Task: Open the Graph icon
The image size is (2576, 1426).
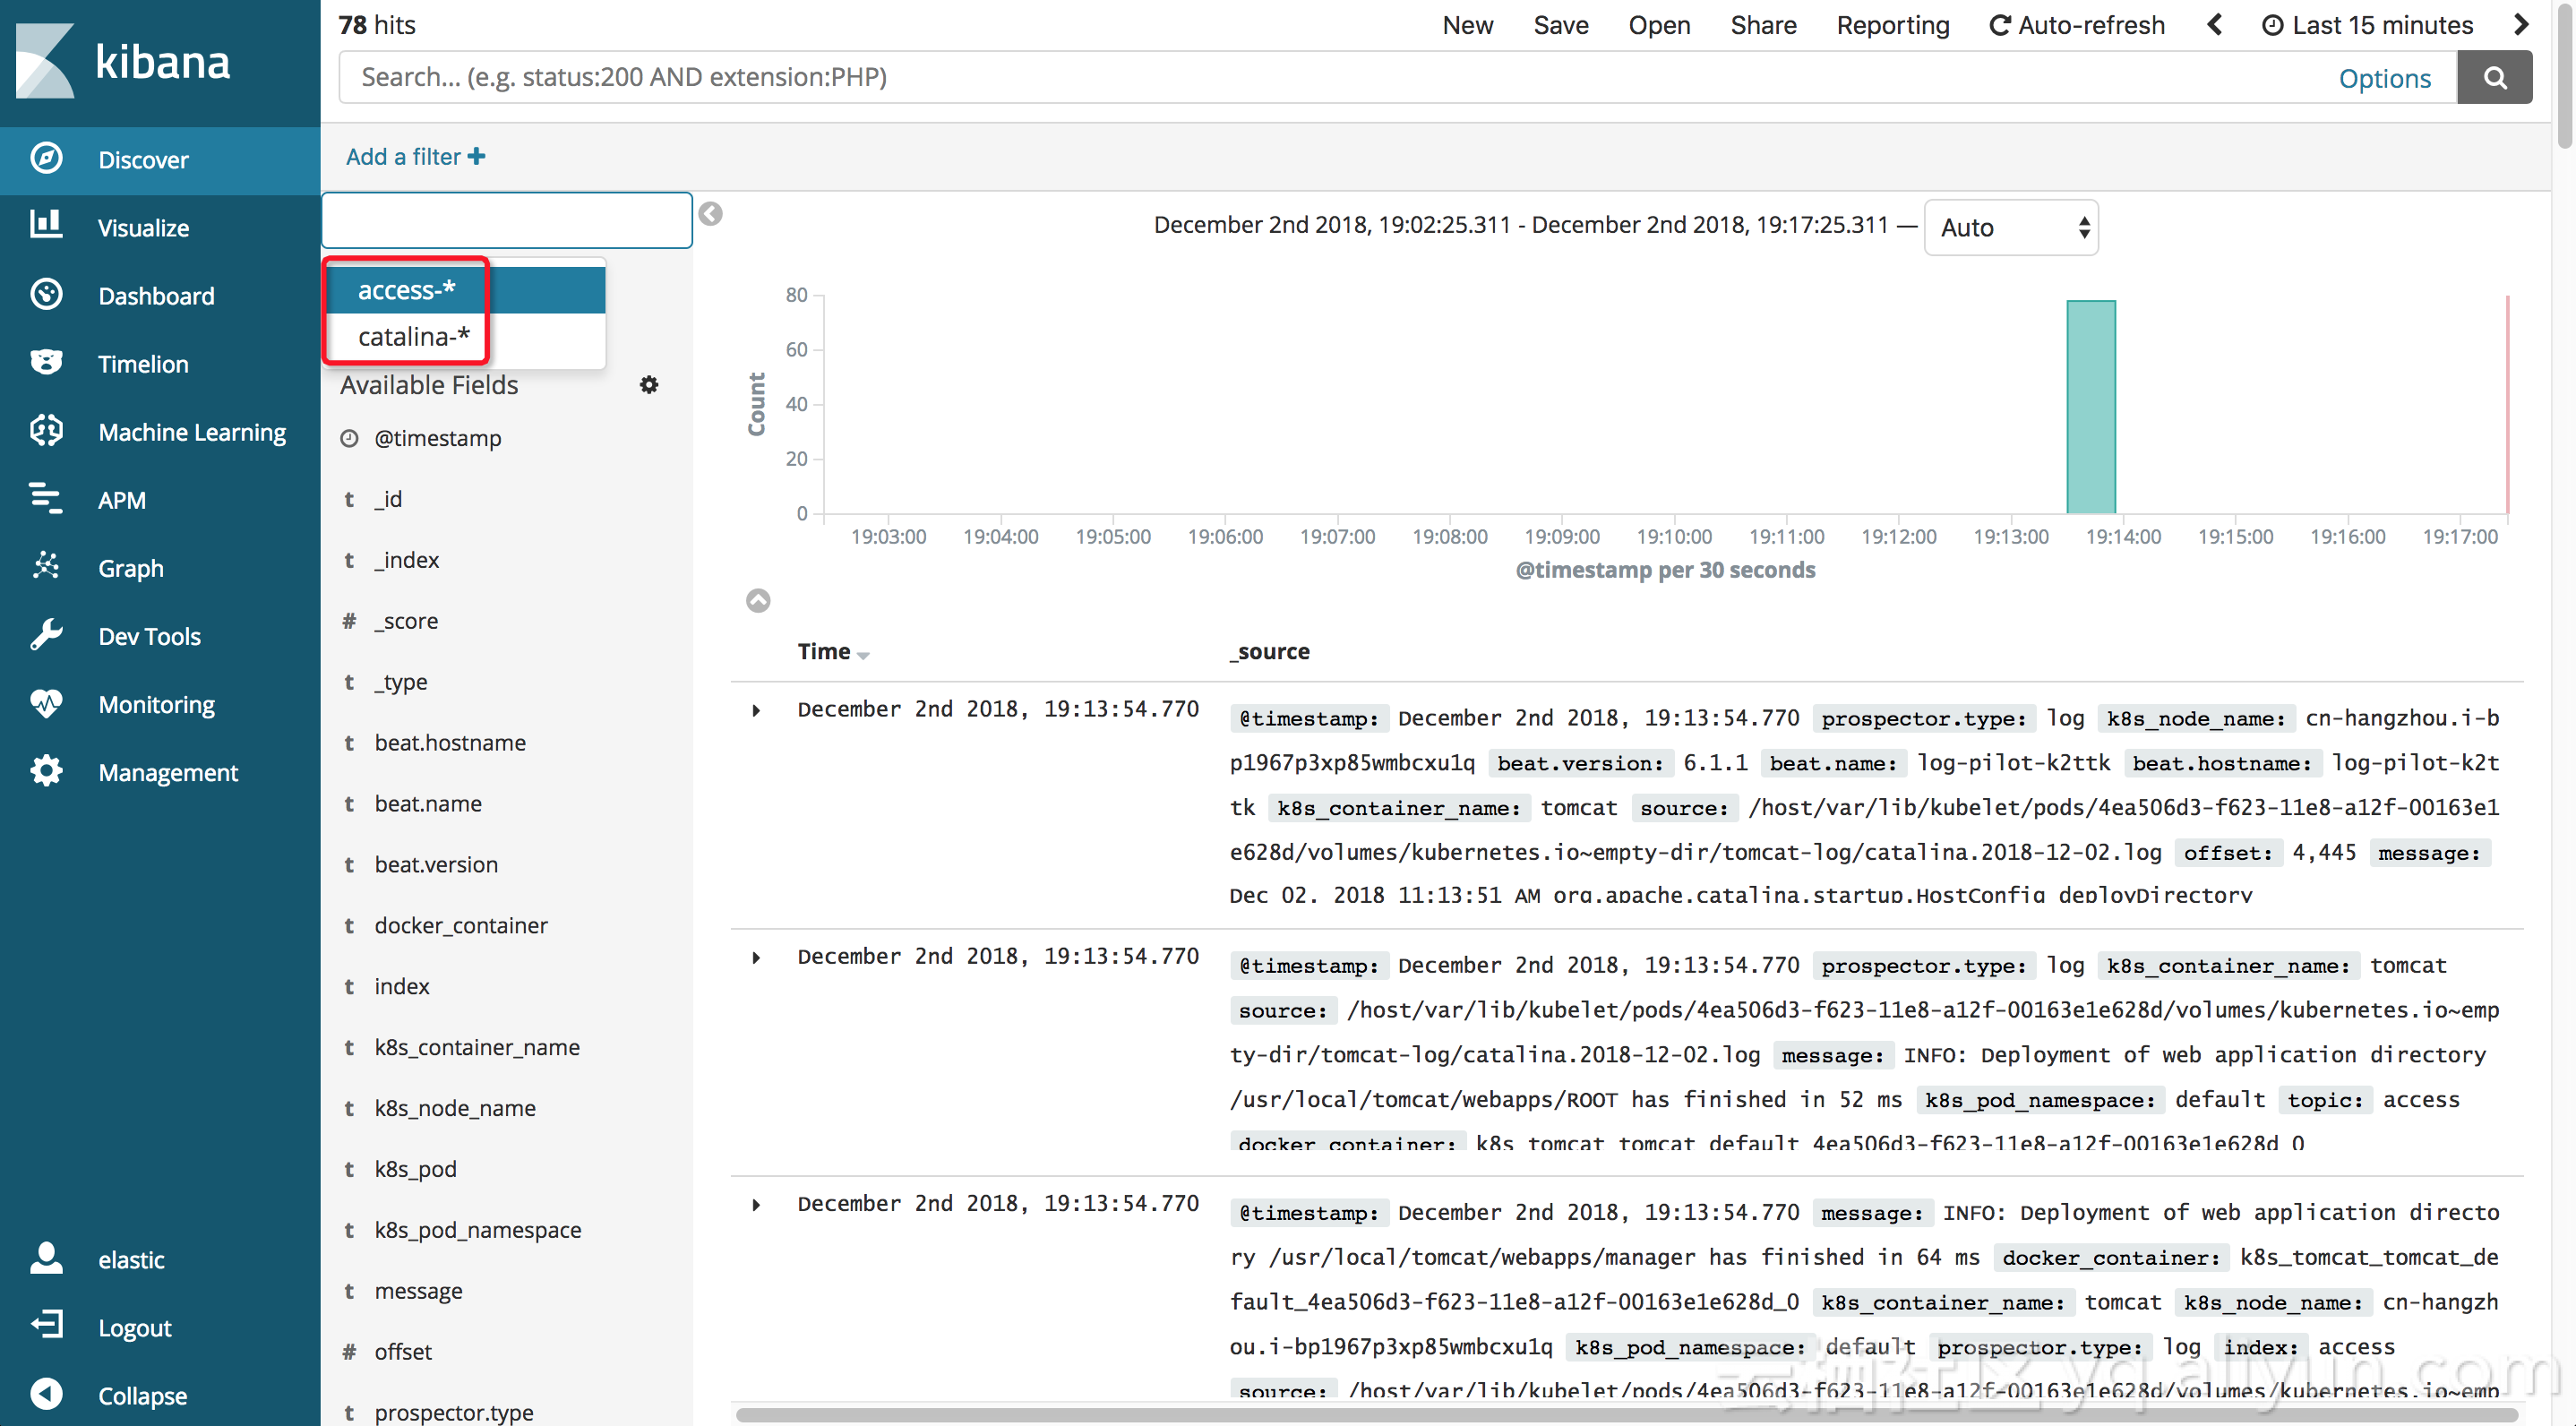Action: (x=46, y=566)
